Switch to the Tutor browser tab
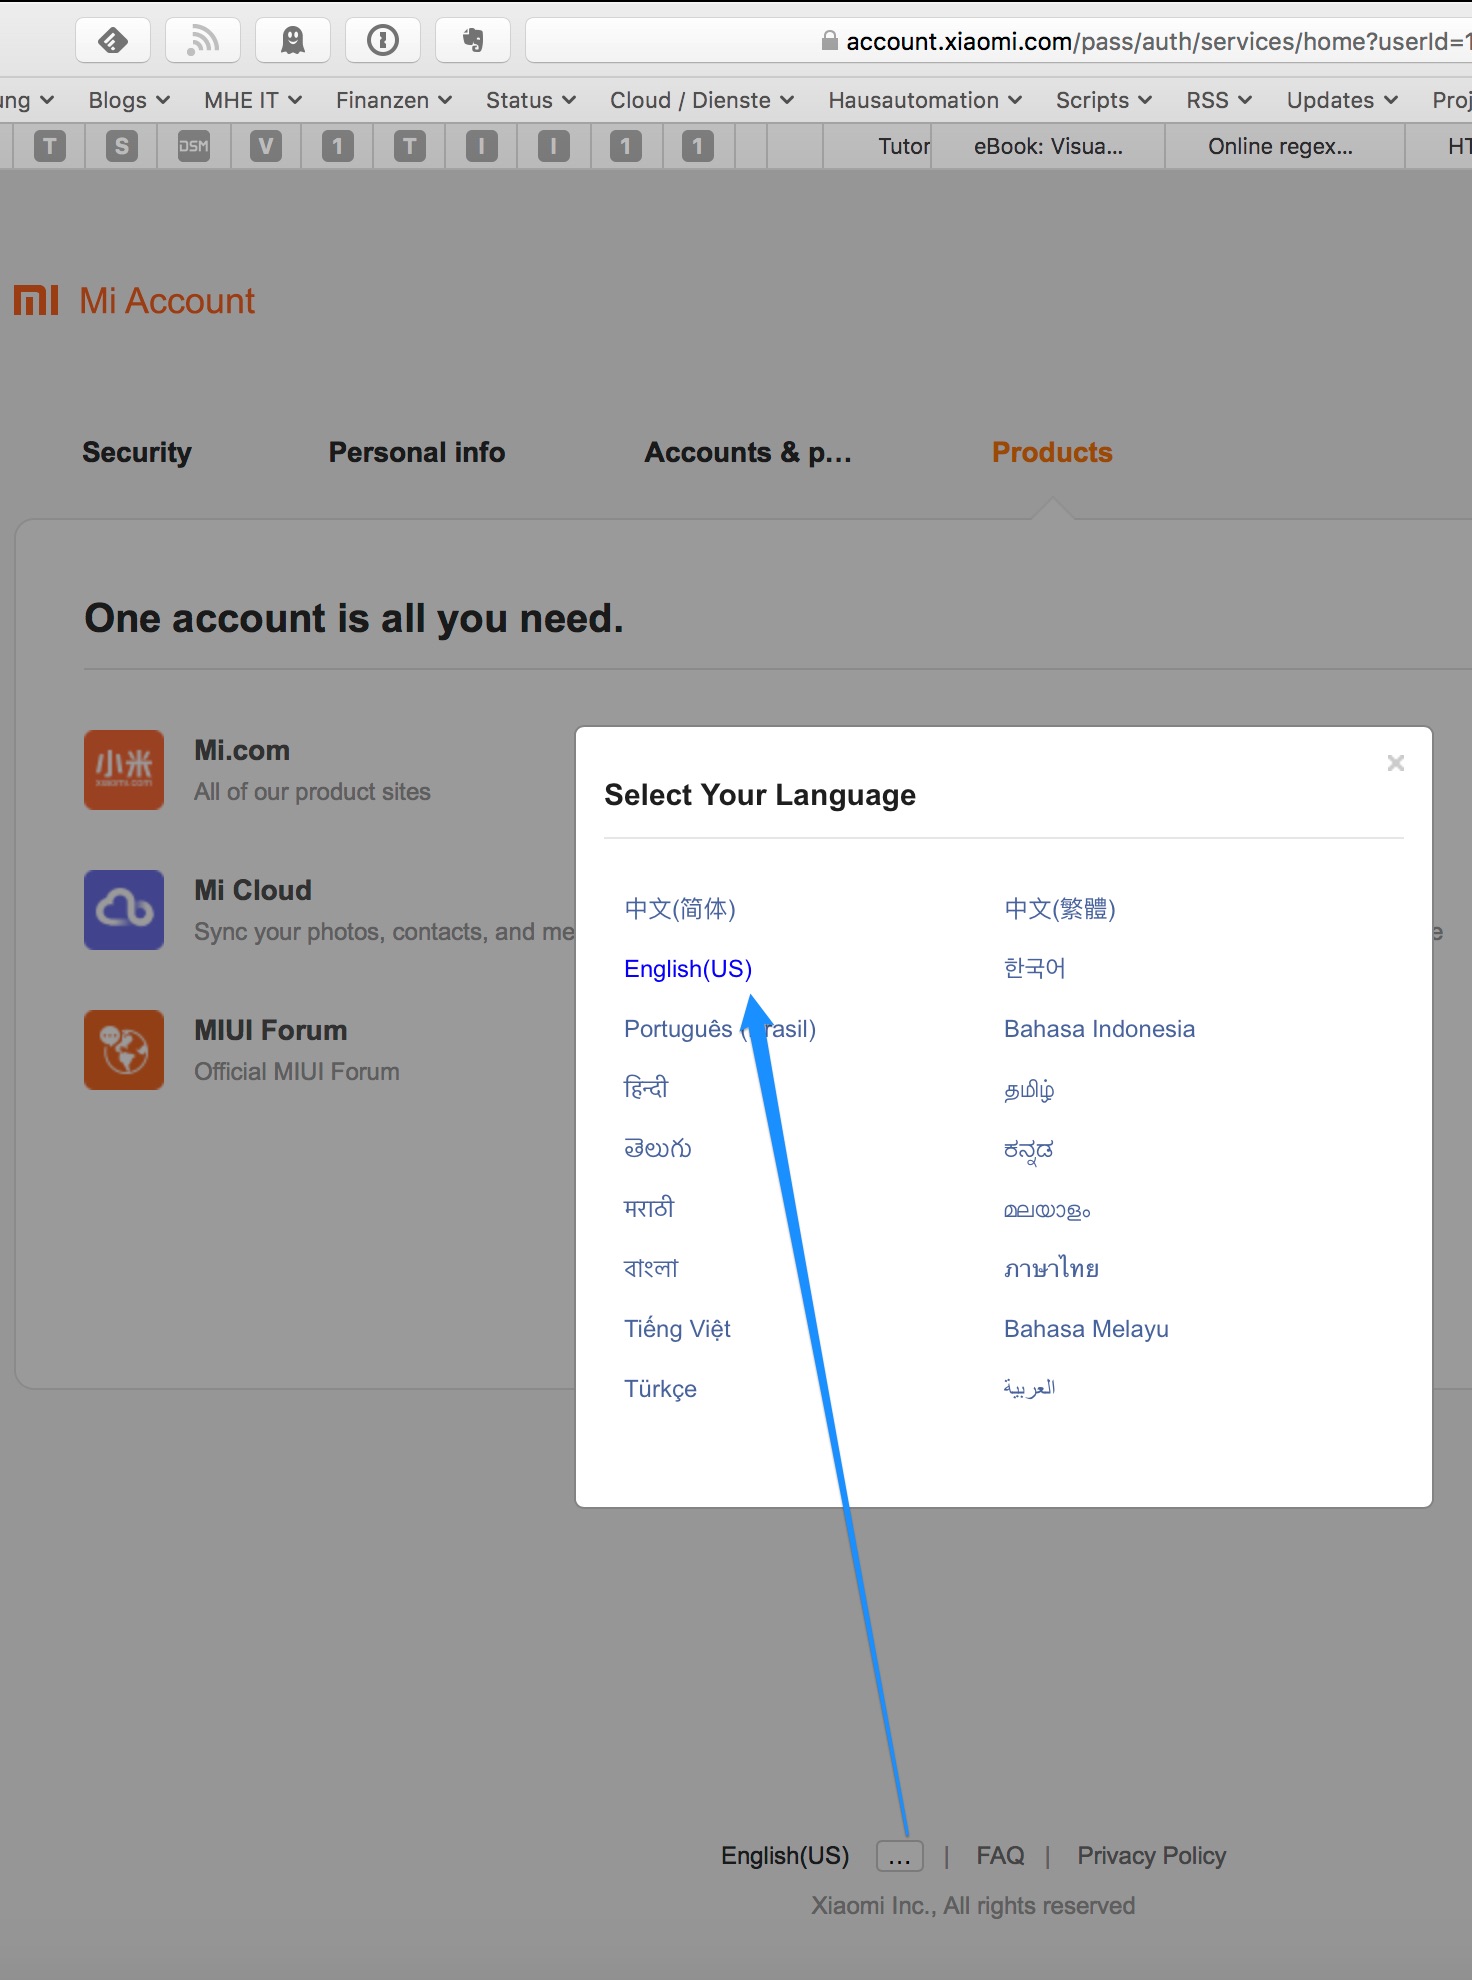Image resolution: width=1472 pixels, height=1980 pixels. (877, 146)
